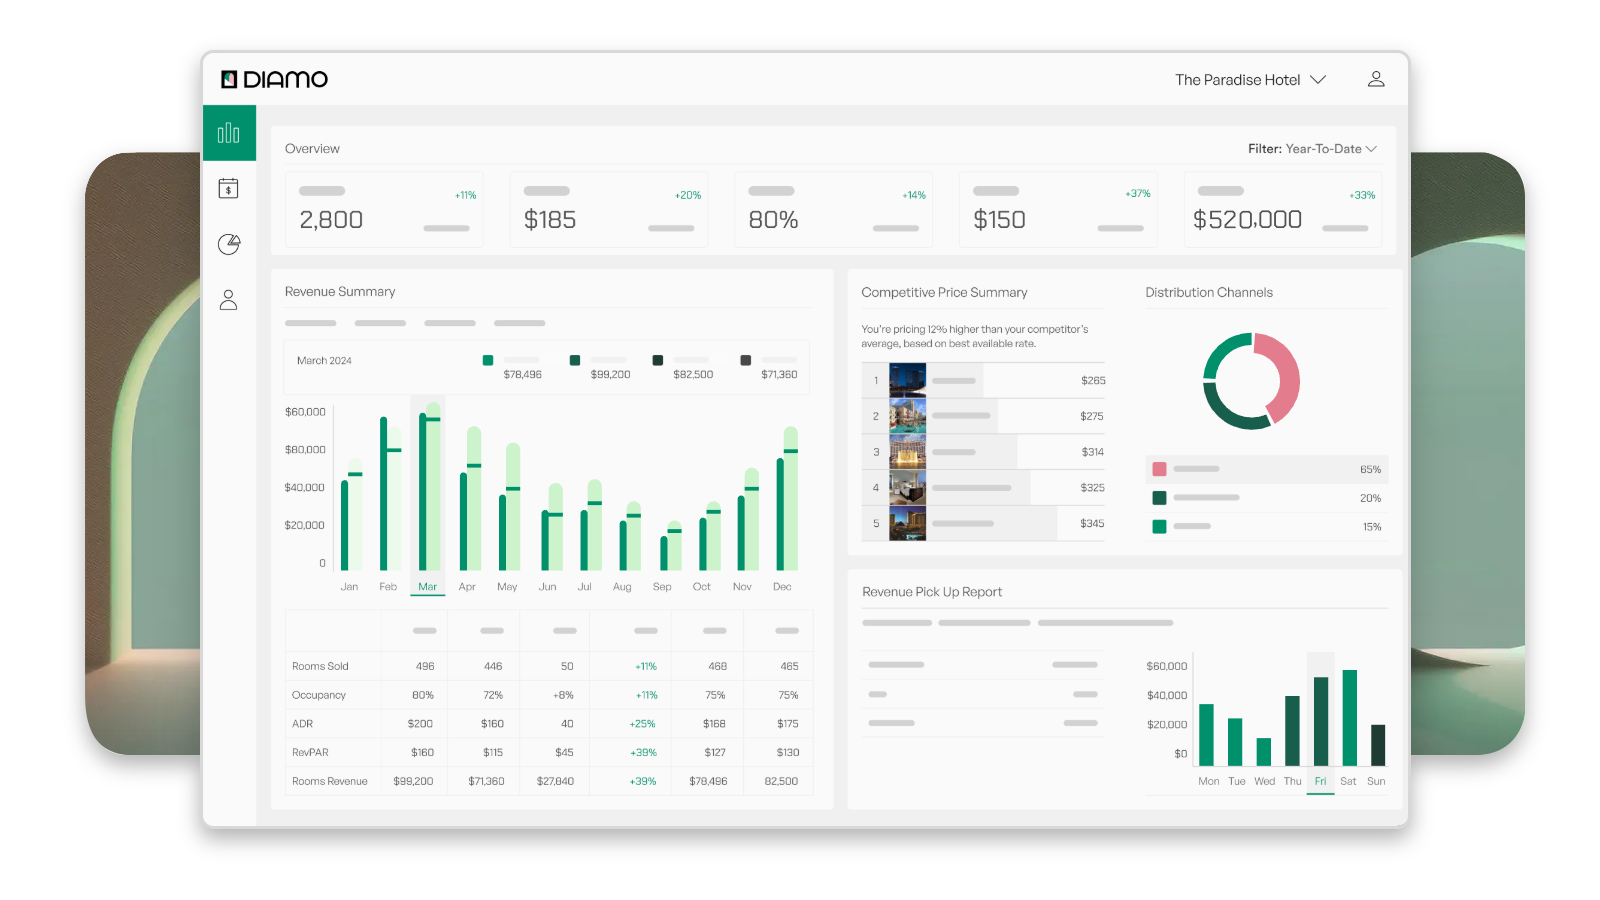
Task: Toggle the $99,200 series in the legend
Action: pos(574,359)
